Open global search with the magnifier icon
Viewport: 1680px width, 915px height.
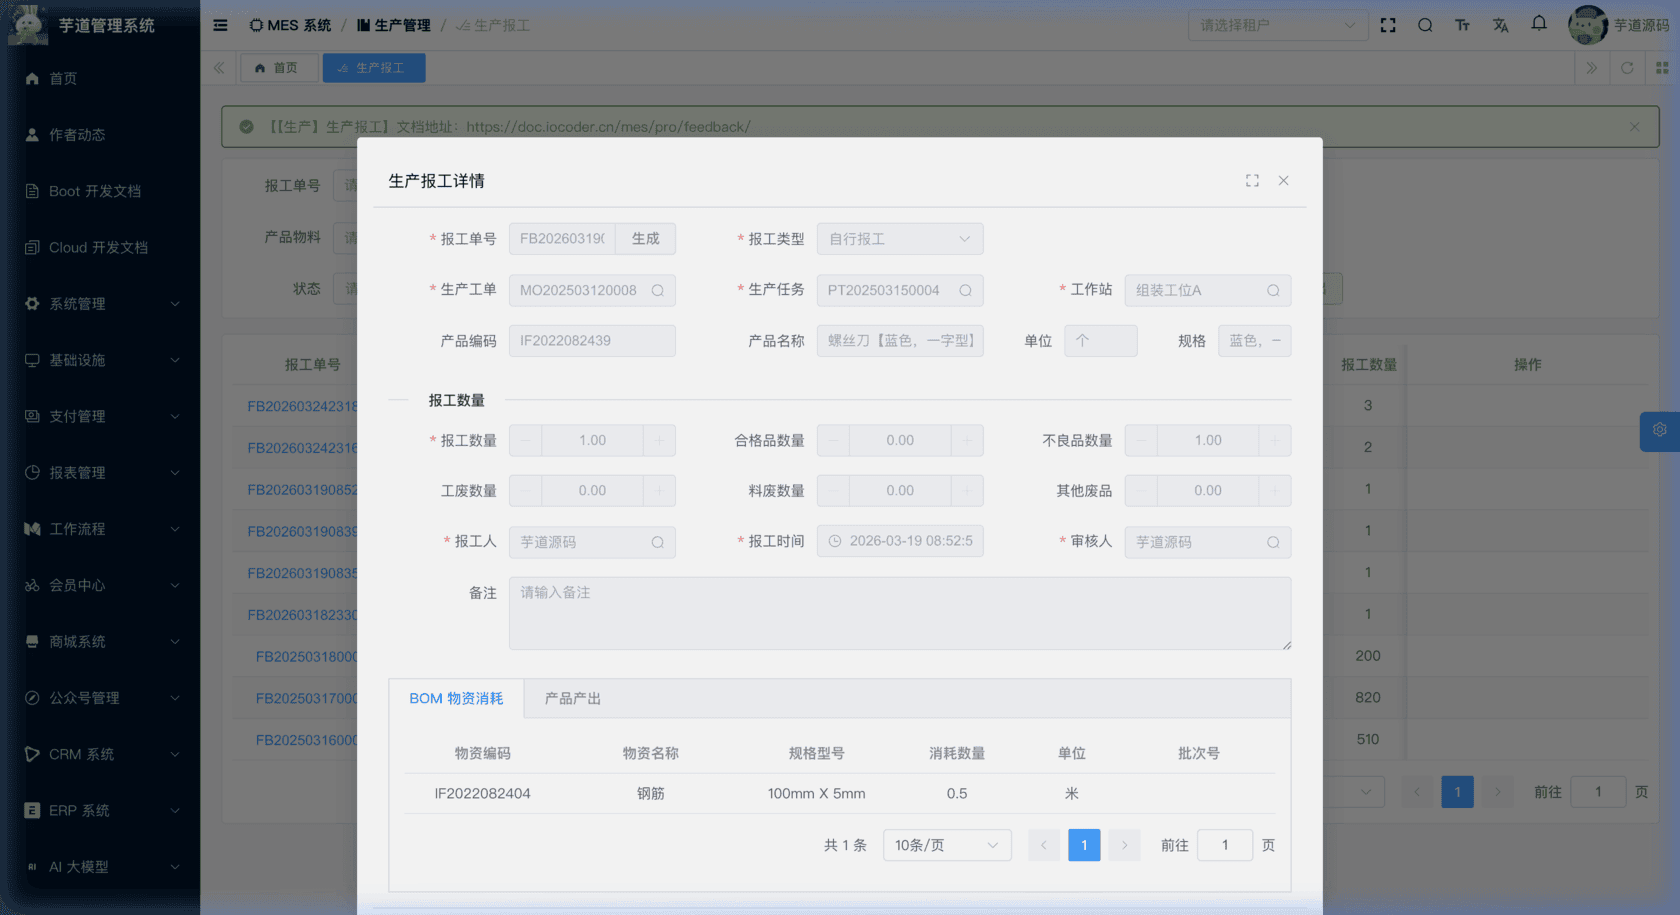(x=1425, y=25)
